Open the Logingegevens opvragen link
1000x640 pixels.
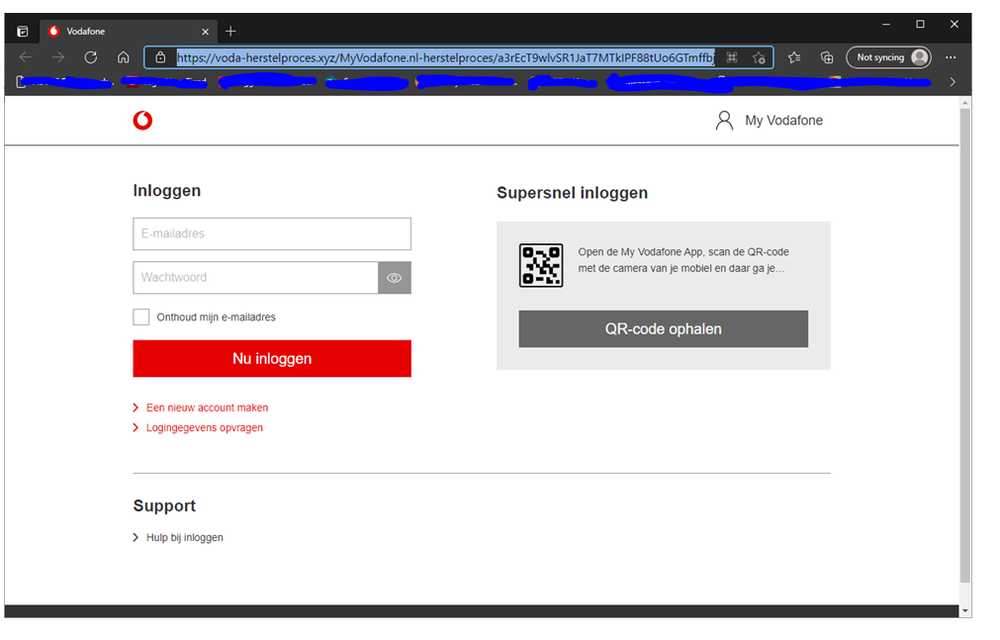[205, 428]
